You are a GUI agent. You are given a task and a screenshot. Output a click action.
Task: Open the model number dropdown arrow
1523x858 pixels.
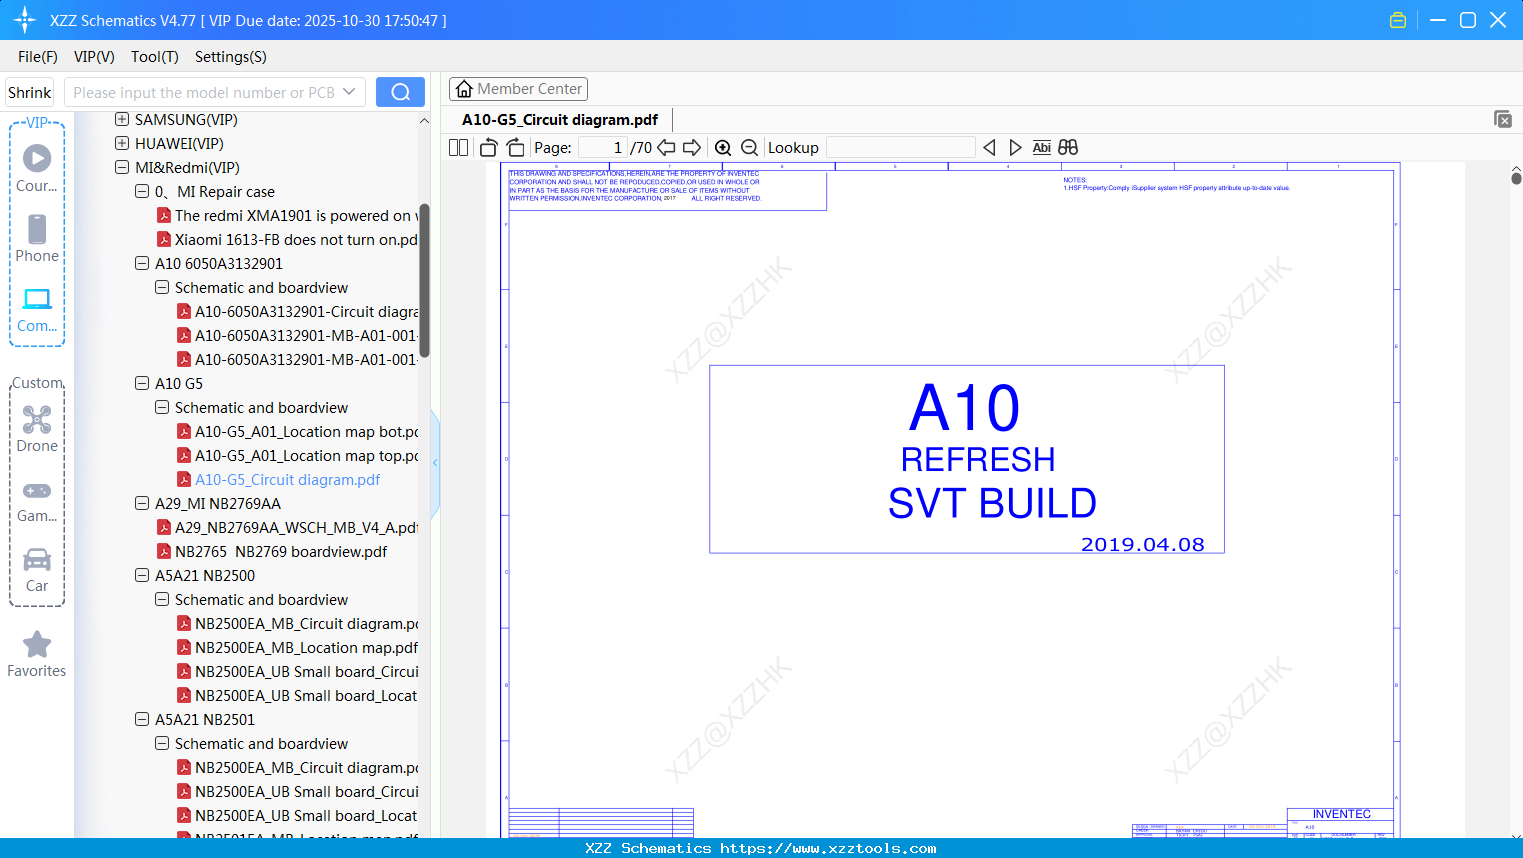349,92
